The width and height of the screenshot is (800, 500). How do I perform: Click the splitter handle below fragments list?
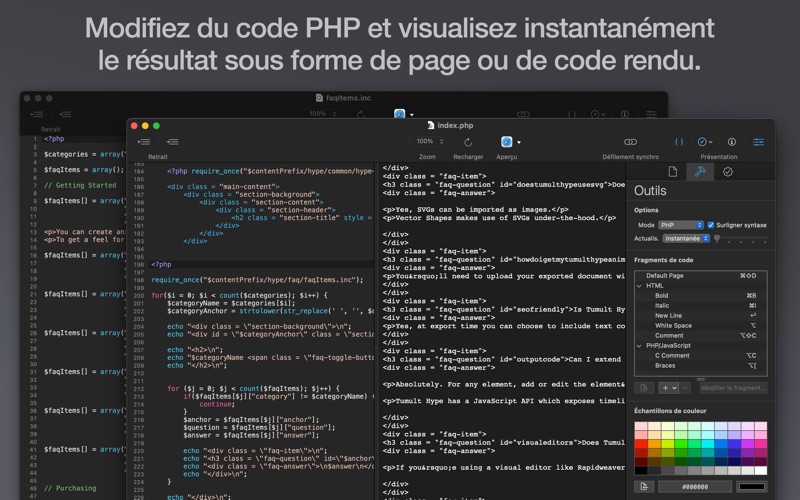pyautogui.click(x=701, y=379)
